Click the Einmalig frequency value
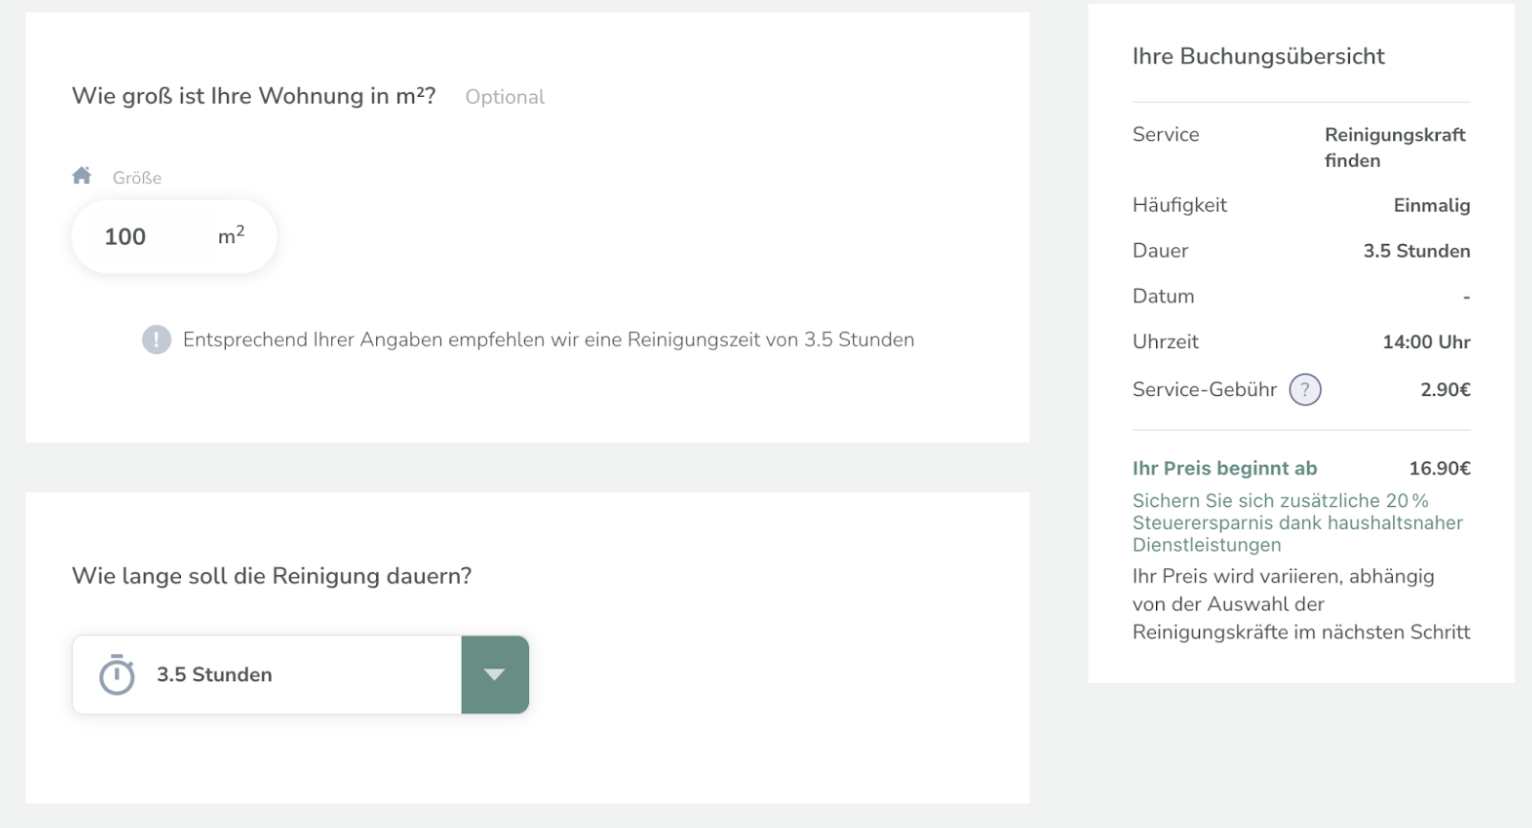 pyautogui.click(x=1431, y=206)
